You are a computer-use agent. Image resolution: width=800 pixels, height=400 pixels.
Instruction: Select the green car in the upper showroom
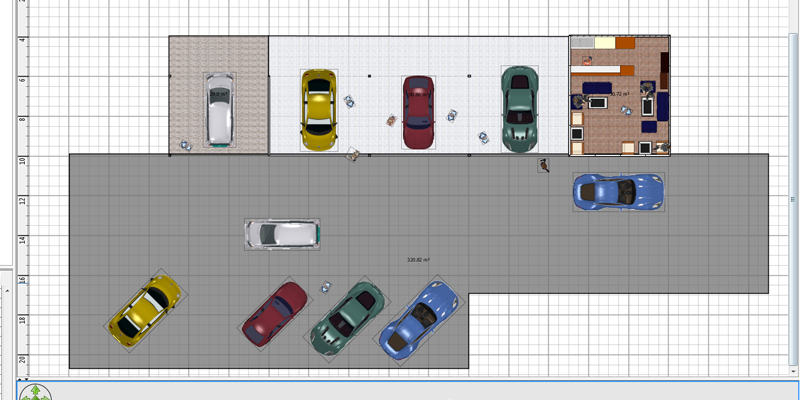coord(518,108)
